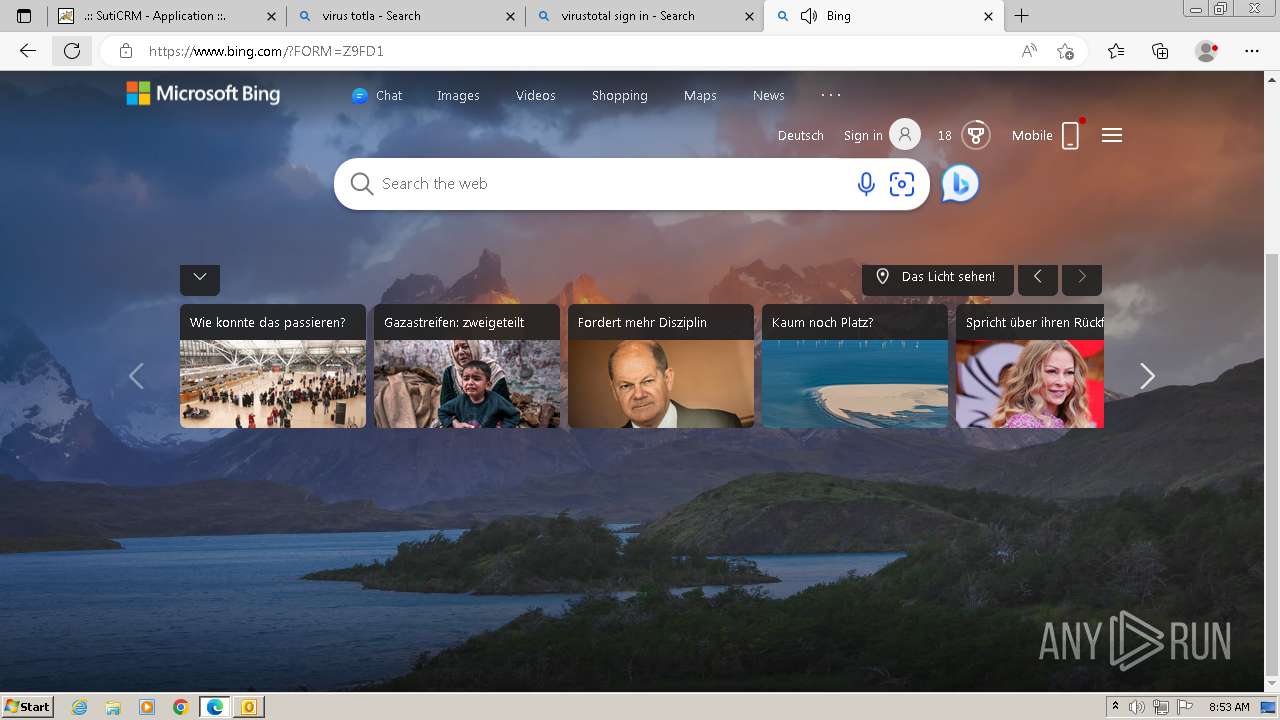
Task: Open Edge Settings and more menu
Action: click(x=1252, y=51)
